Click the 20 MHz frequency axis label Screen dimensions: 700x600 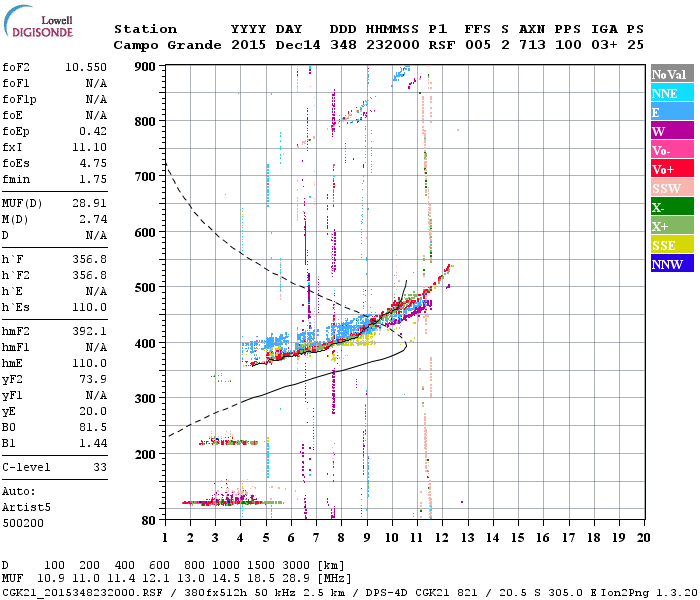tap(643, 538)
